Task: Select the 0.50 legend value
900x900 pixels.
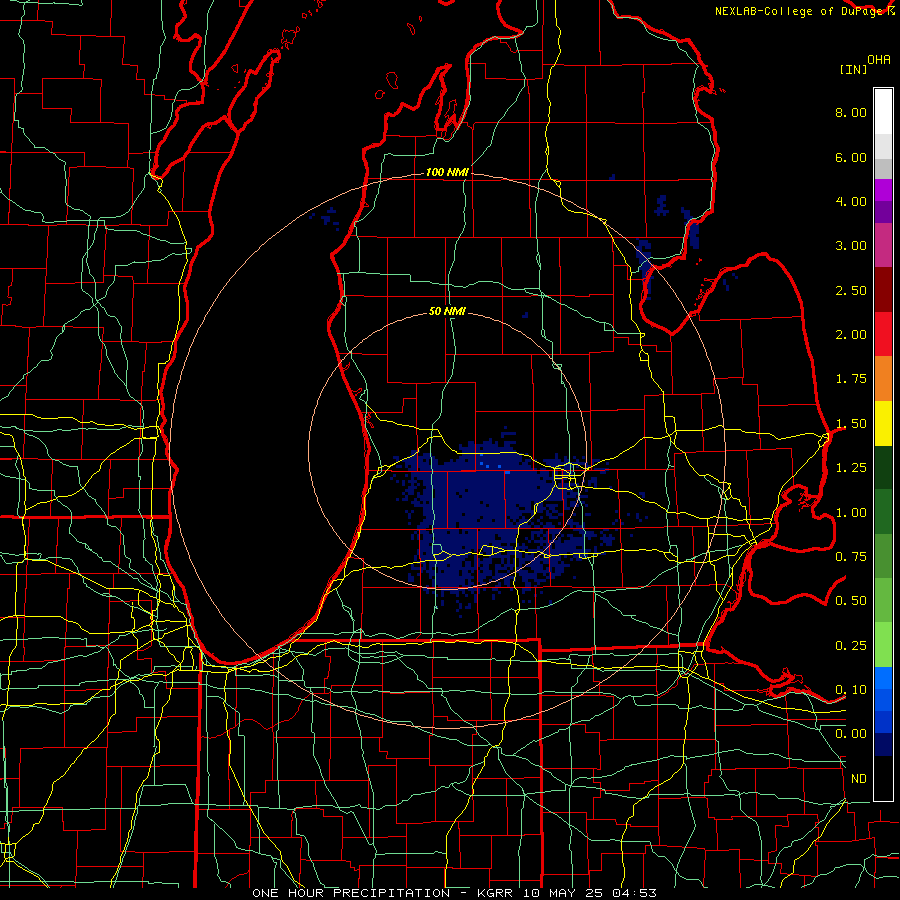Action: coord(851,601)
